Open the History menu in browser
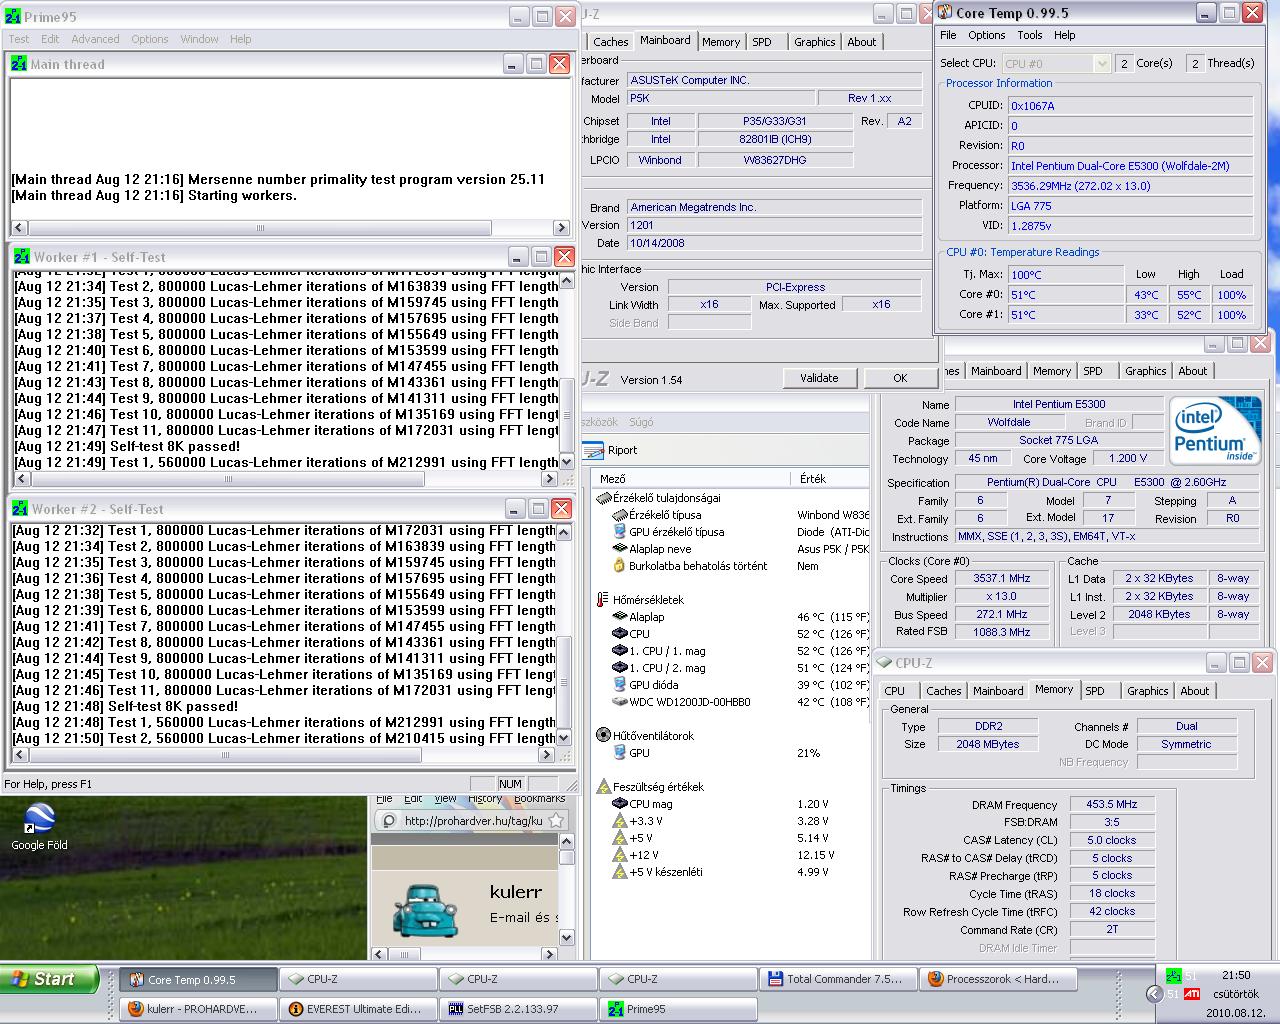This screenshot has height=1024, width=1280. [484, 799]
